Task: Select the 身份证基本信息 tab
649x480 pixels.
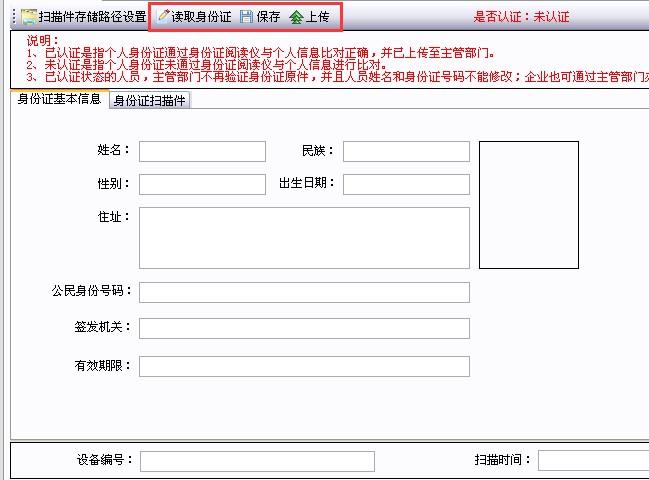Action: click(x=59, y=100)
